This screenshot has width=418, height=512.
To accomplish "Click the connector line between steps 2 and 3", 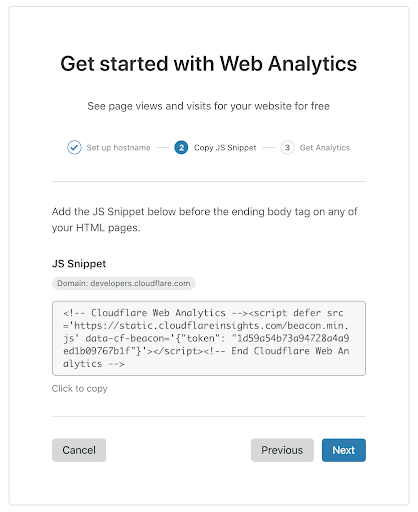I will coord(268,148).
